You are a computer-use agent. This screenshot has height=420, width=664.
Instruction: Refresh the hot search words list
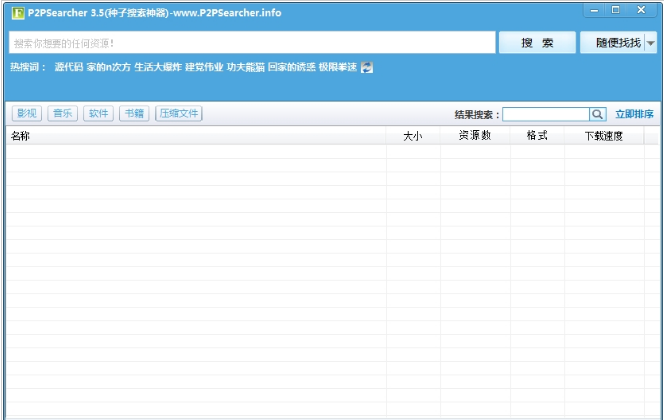pos(367,67)
